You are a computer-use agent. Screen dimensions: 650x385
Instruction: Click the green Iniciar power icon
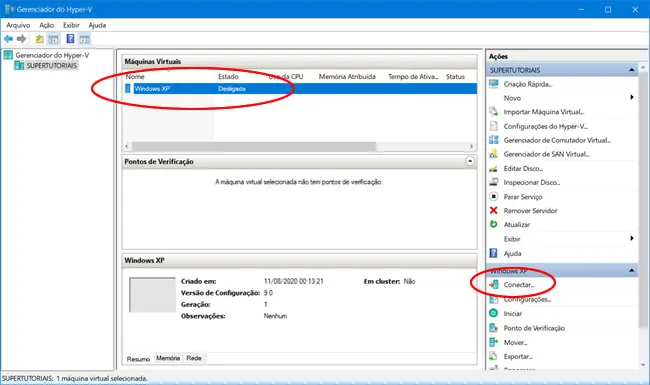[494, 313]
